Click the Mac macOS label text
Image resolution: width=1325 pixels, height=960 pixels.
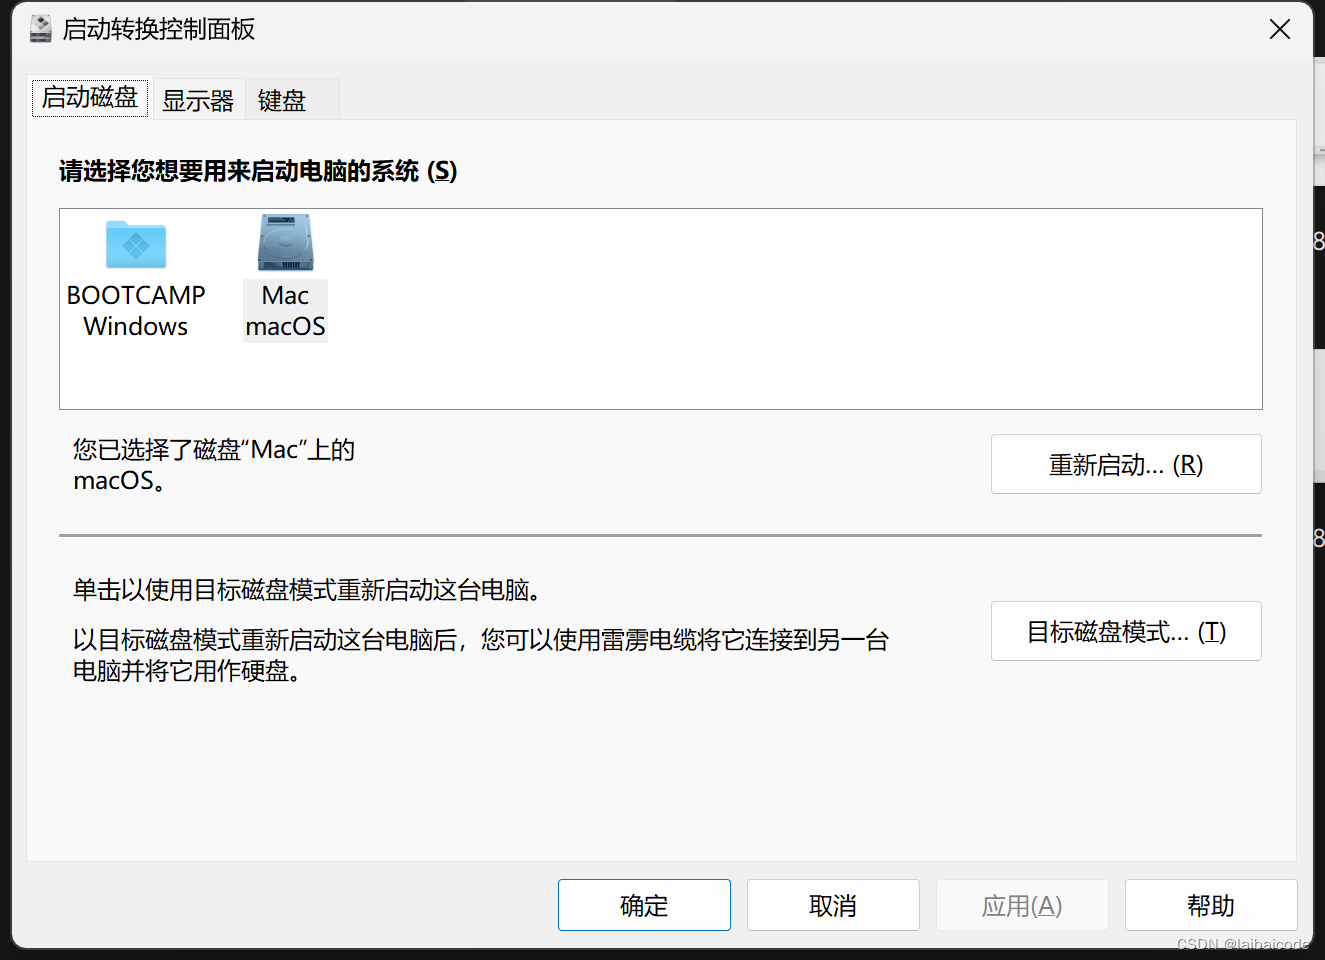pos(286,310)
